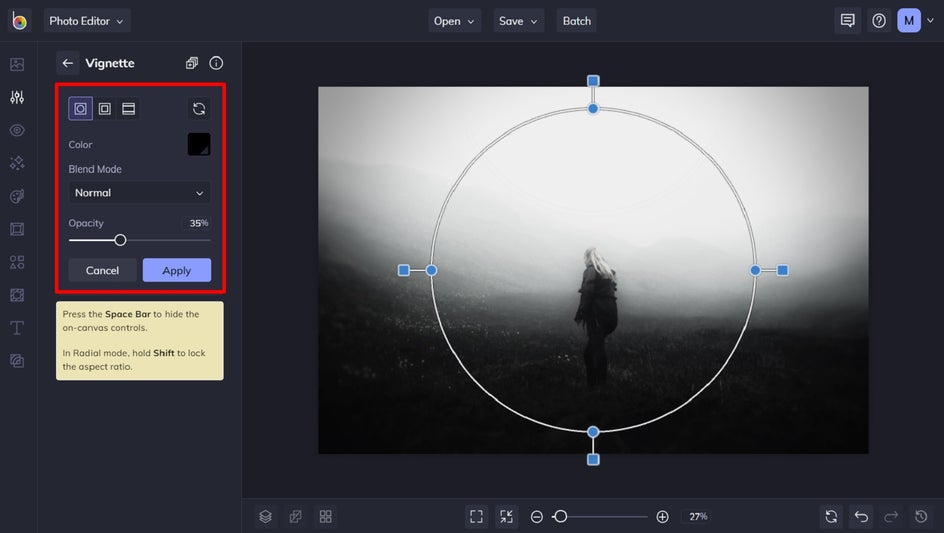
Task: Click the left round handle on circle
Action: [432, 270]
